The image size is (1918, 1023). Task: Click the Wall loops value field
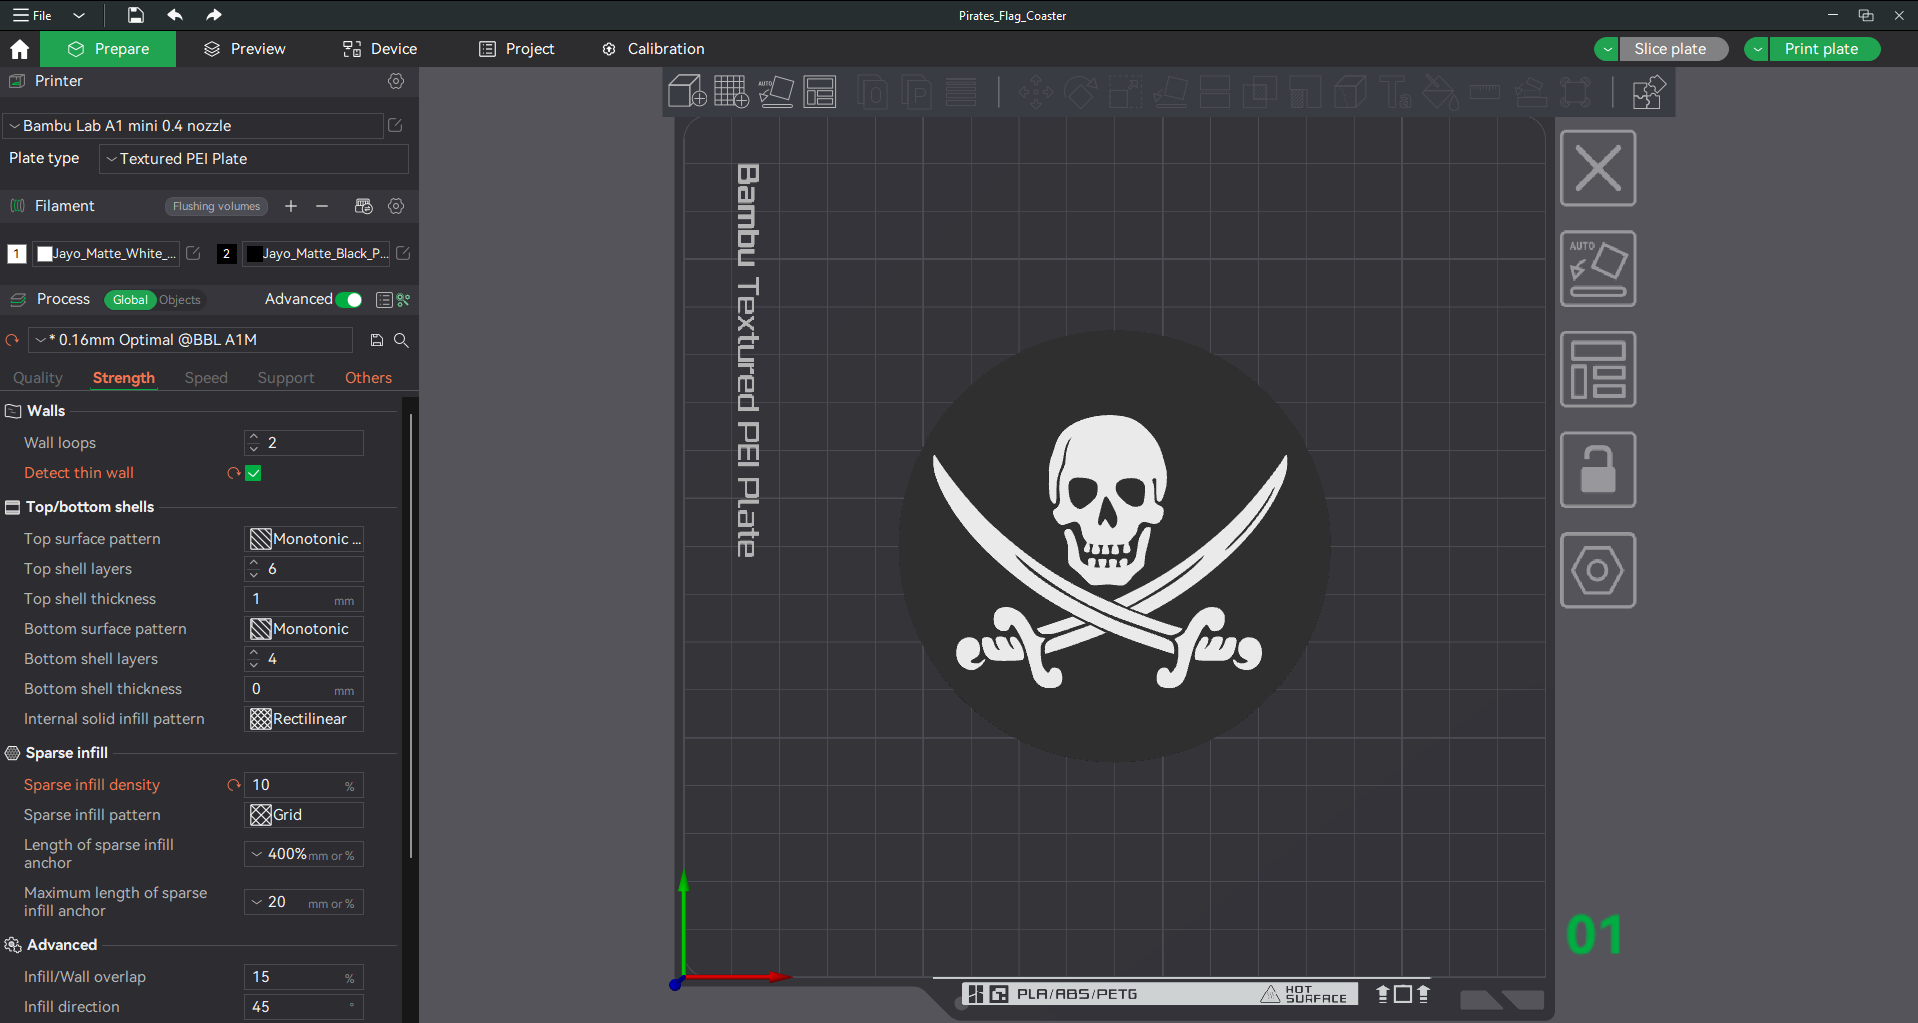[304, 443]
